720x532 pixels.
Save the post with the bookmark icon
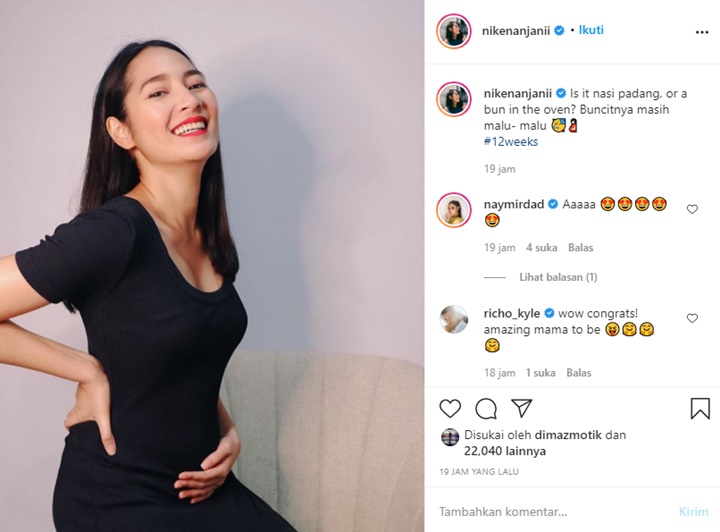click(700, 408)
